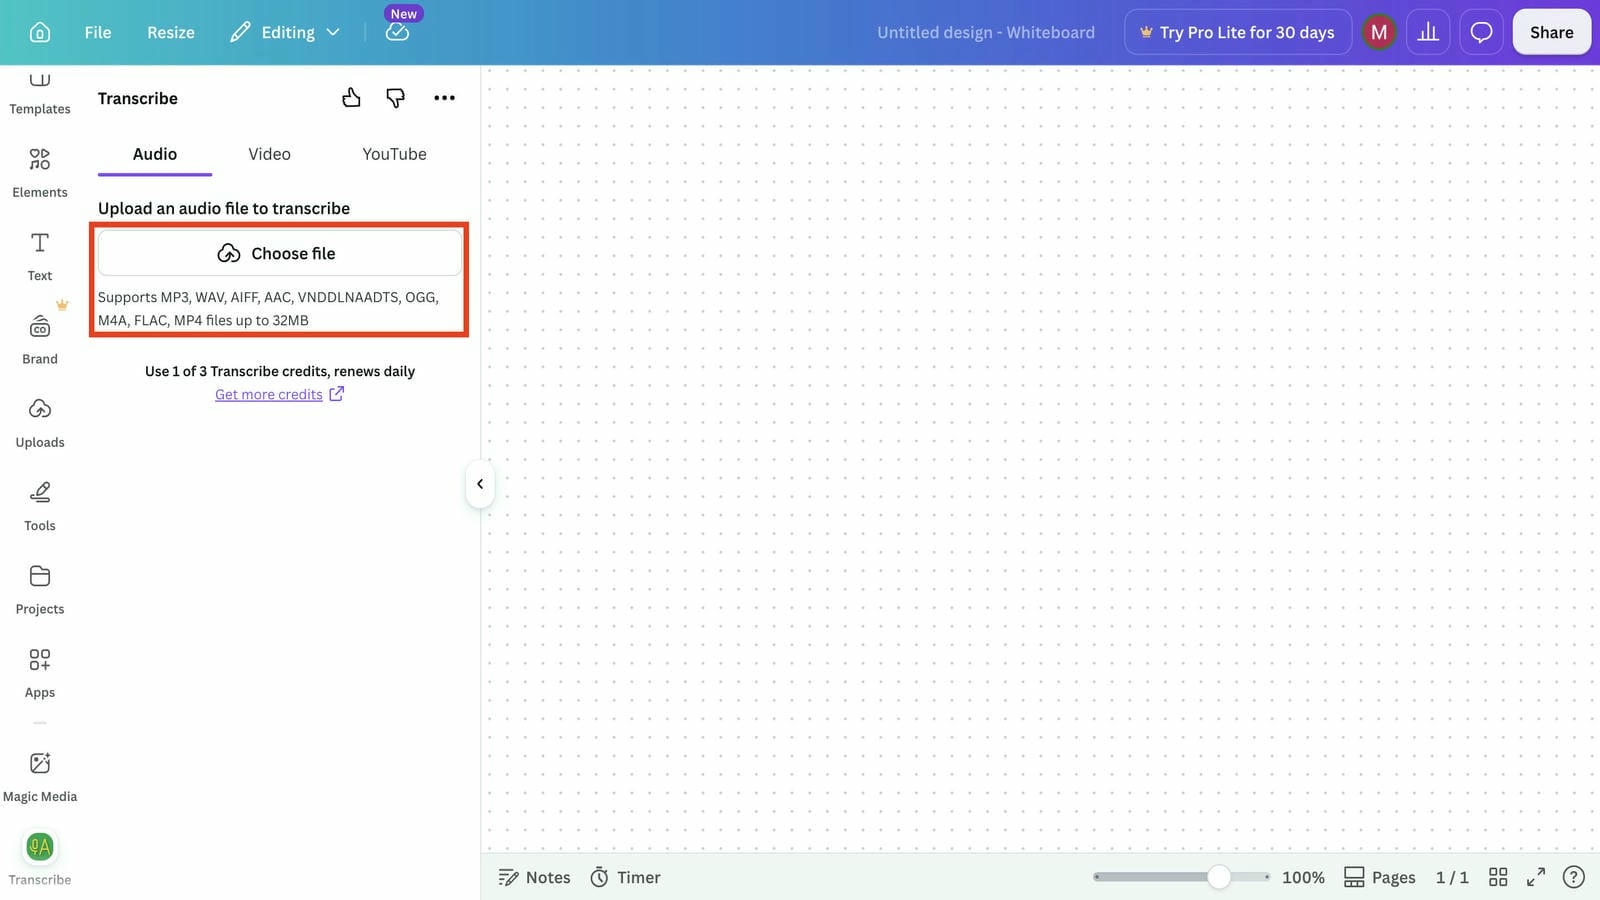Open Tools in the sidebar
This screenshot has height=900, width=1600.
(x=40, y=506)
